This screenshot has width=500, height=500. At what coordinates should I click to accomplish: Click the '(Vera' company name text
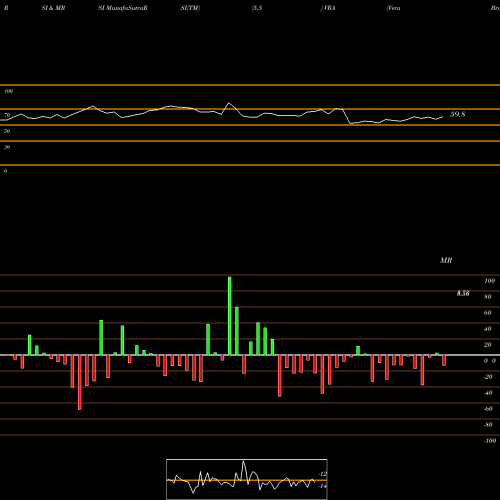[393, 8]
